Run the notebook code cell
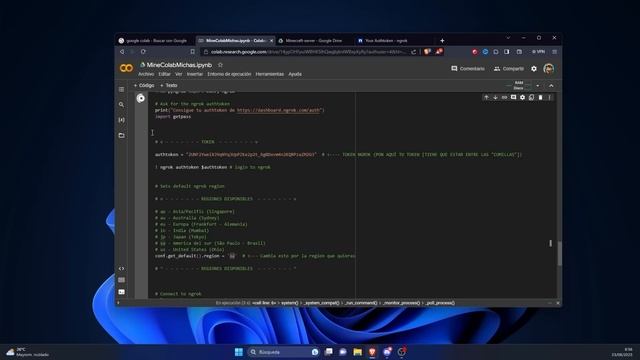 click(x=141, y=98)
